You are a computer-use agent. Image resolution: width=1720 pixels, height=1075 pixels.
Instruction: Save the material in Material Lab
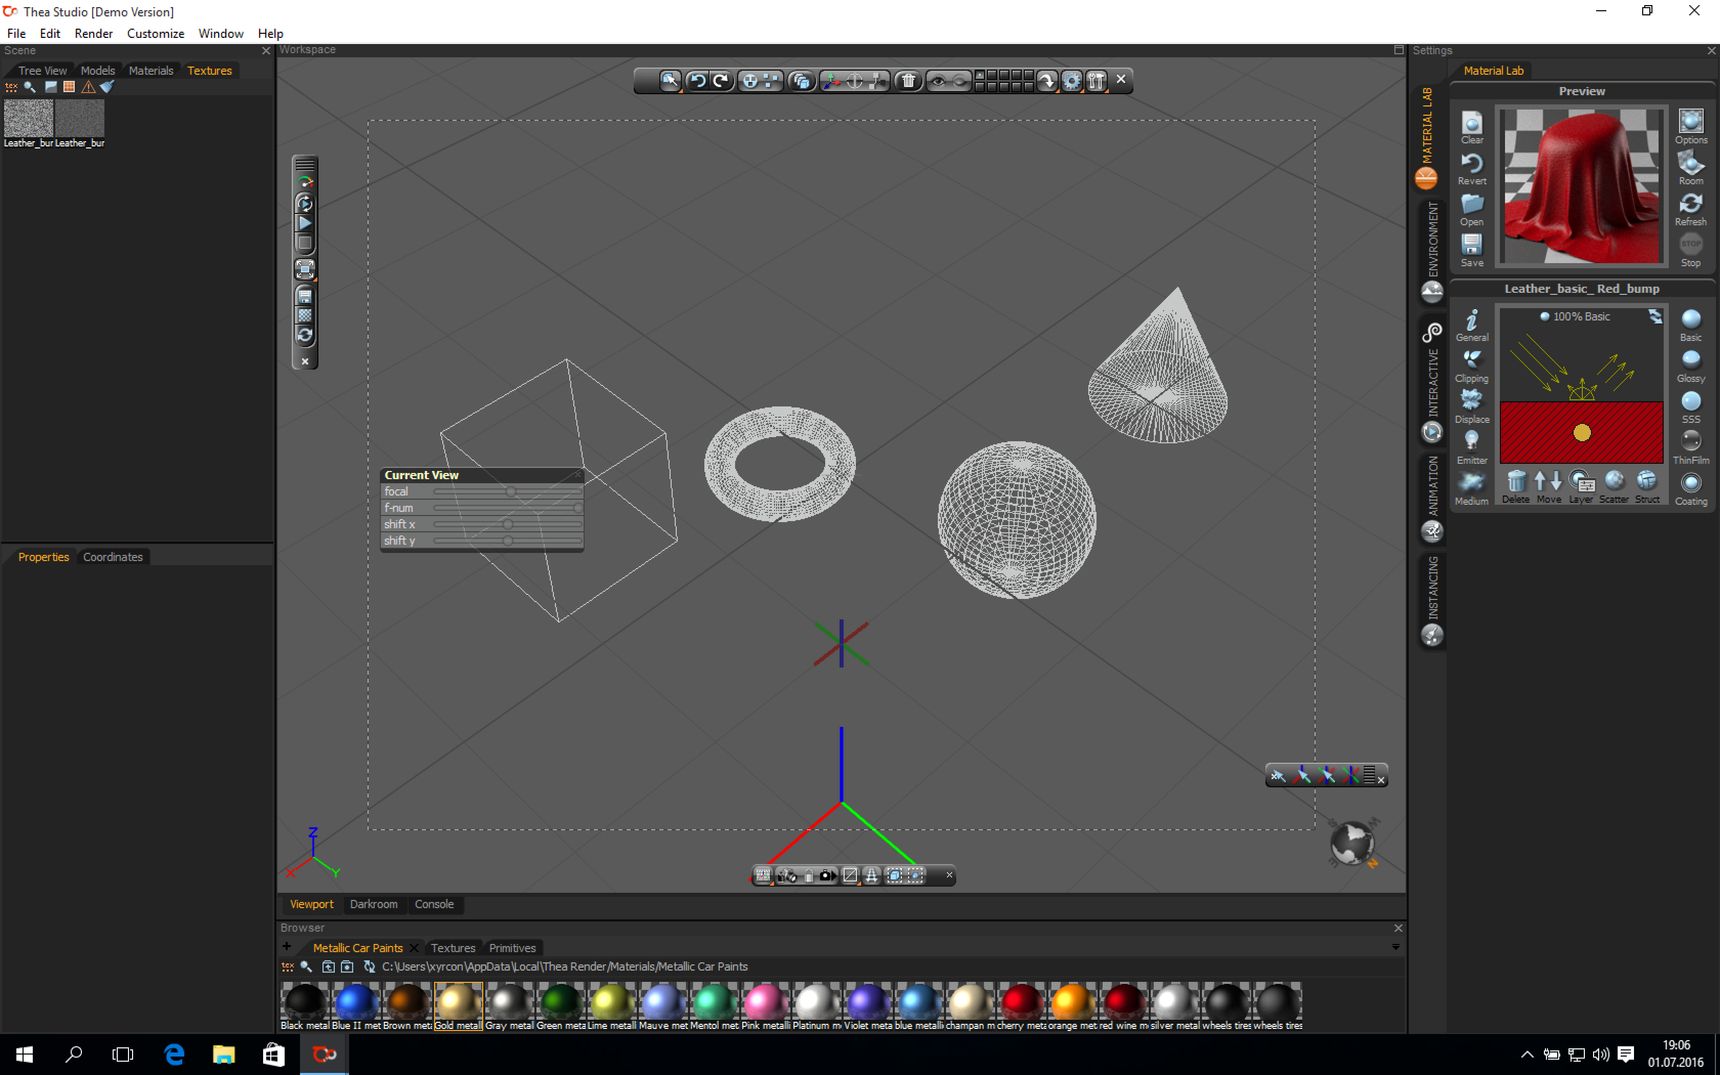(1472, 250)
